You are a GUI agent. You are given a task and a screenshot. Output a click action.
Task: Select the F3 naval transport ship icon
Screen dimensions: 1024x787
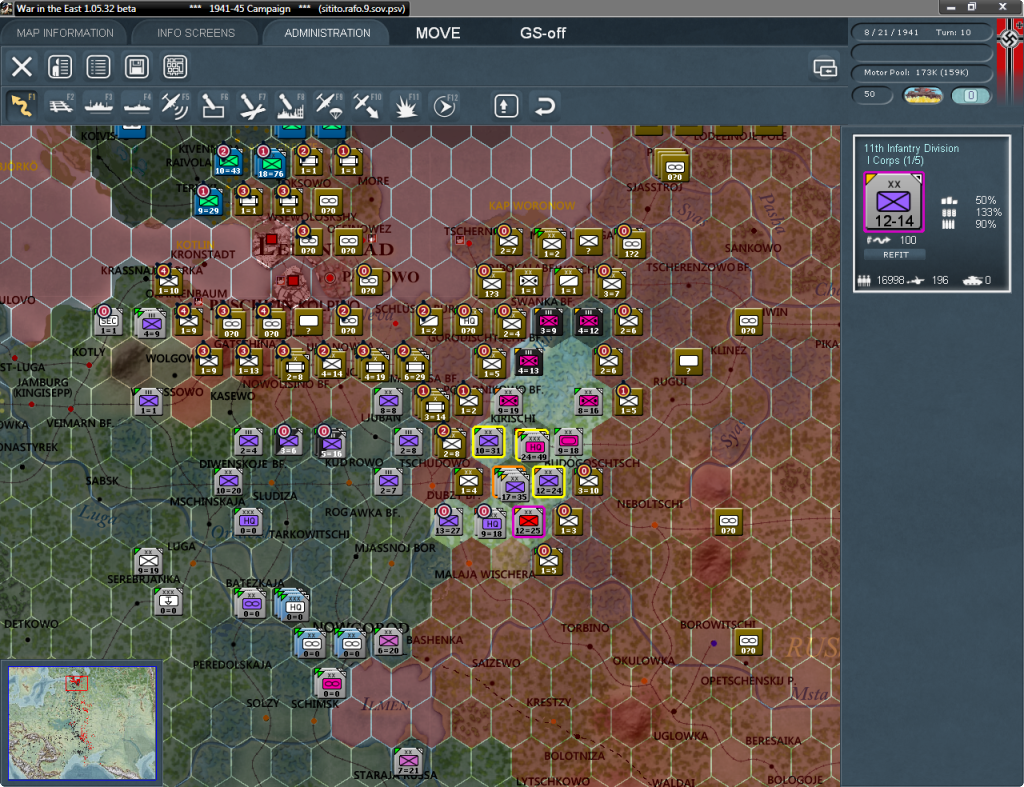(99, 105)
